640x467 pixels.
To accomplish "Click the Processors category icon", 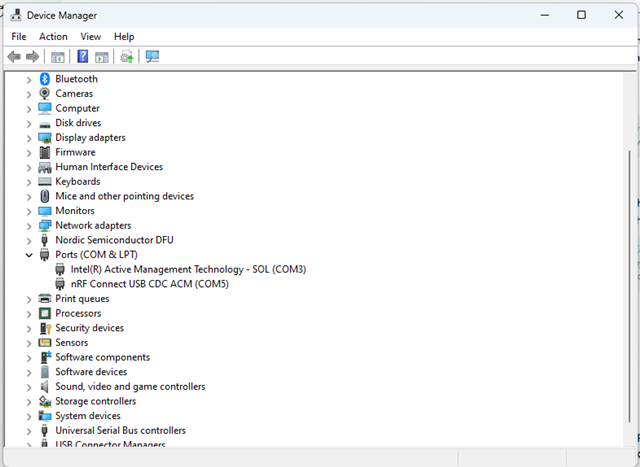I will pyautogui.click(x=45, y=313).
